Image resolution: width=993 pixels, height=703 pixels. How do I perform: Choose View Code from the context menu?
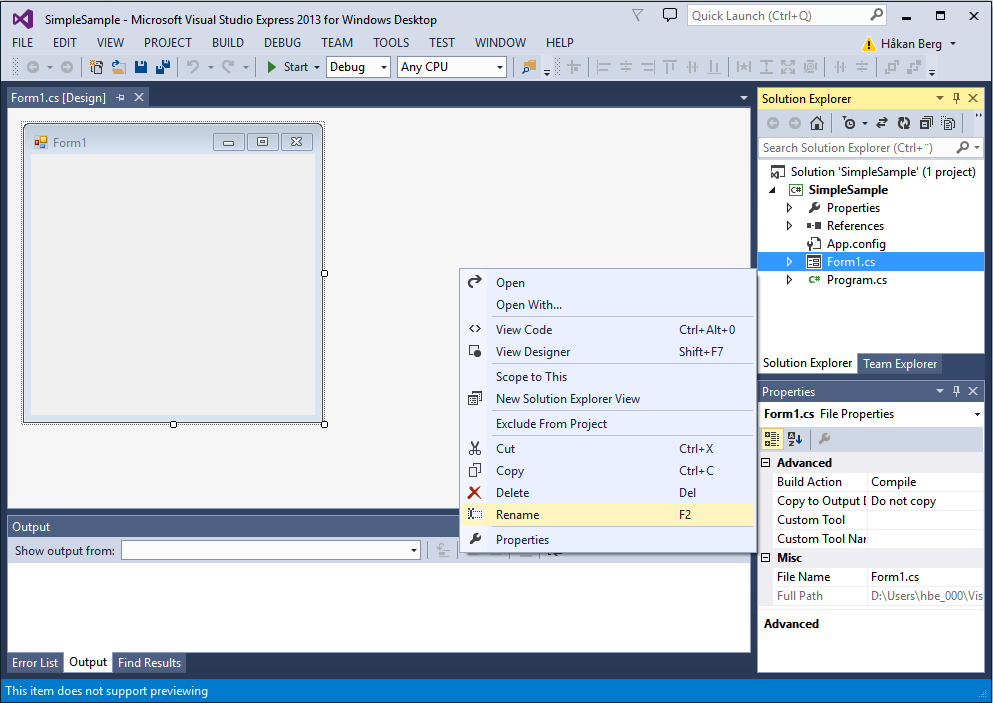coord(608,329)
